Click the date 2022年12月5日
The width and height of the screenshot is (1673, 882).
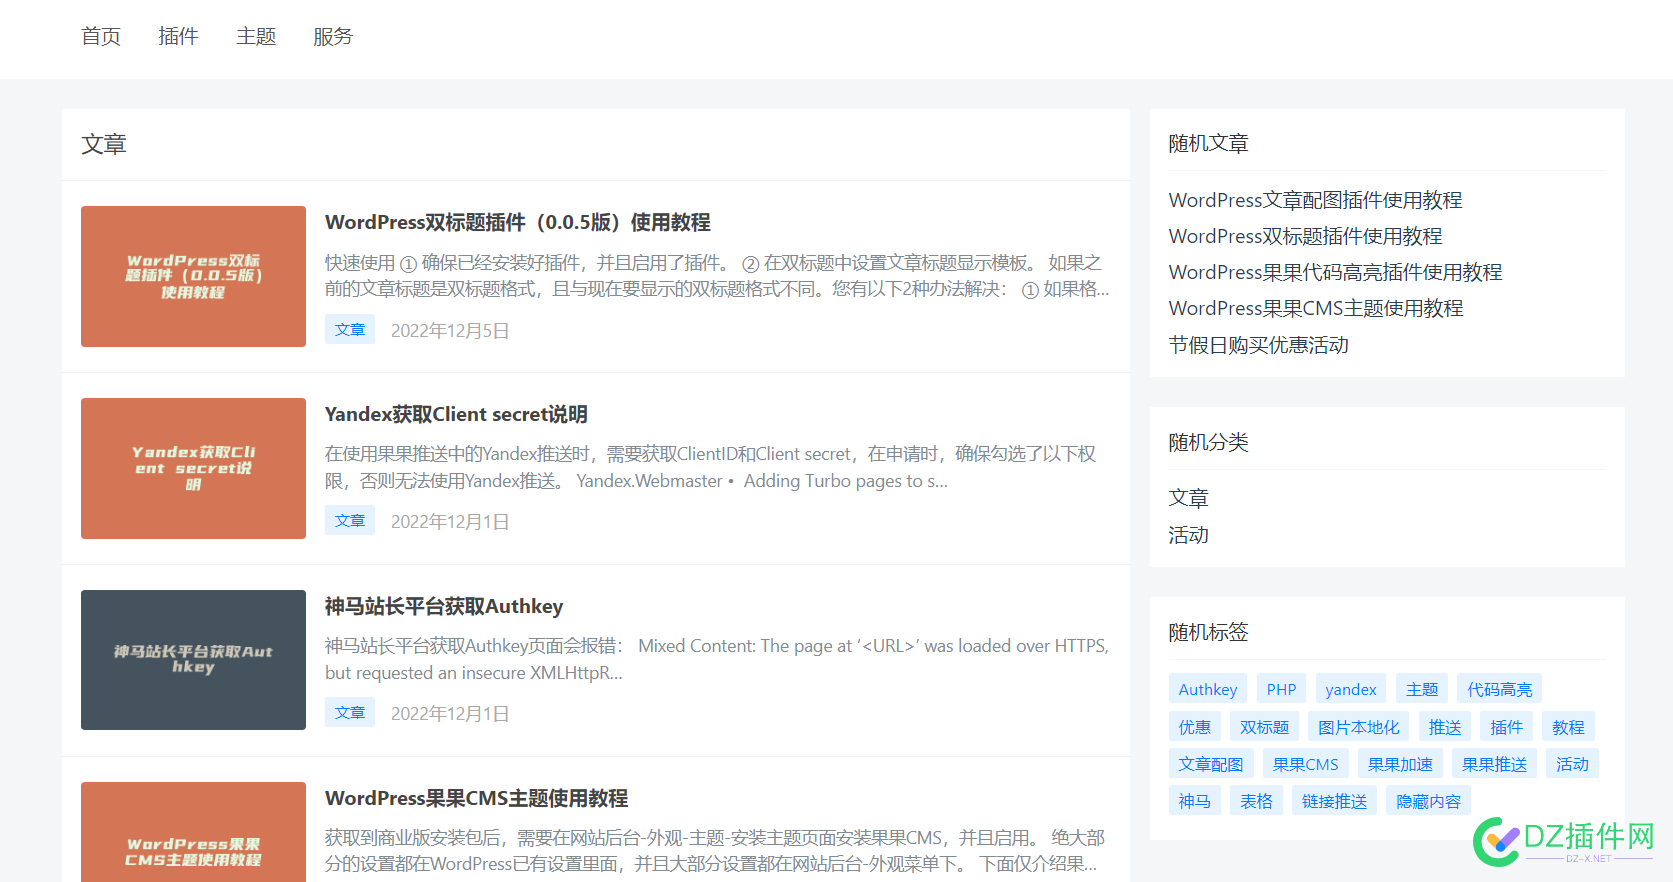pyautogui.click(x=450, y=330)
